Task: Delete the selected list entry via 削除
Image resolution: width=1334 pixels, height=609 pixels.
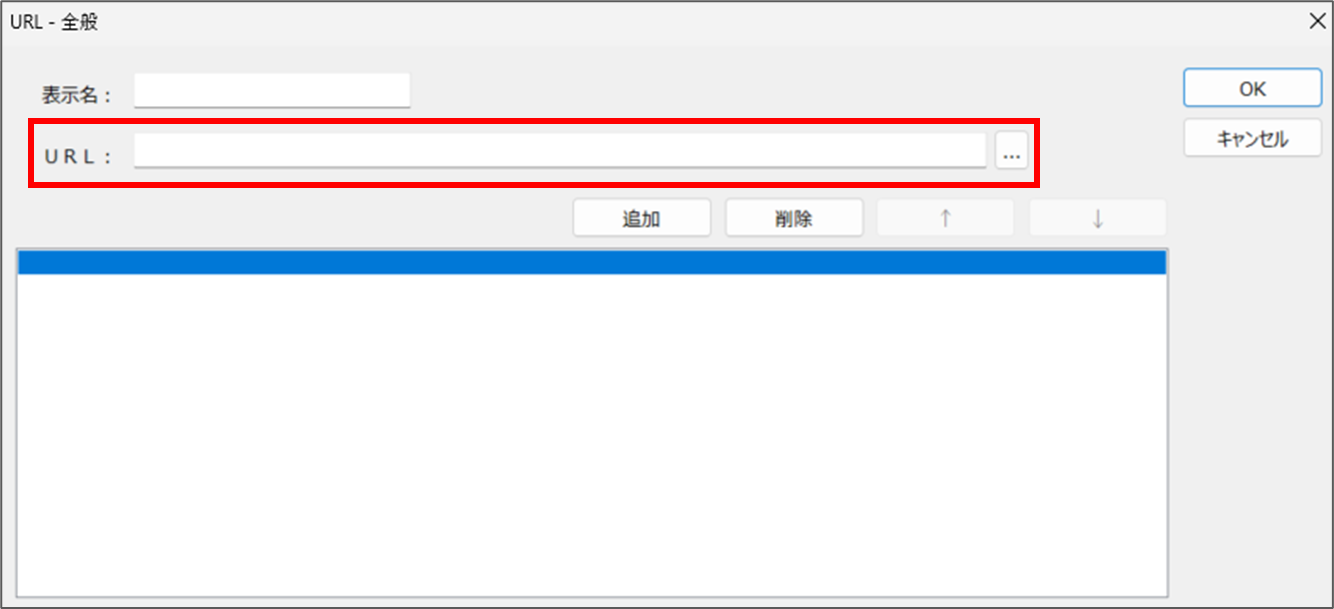Action: point(793,218)
